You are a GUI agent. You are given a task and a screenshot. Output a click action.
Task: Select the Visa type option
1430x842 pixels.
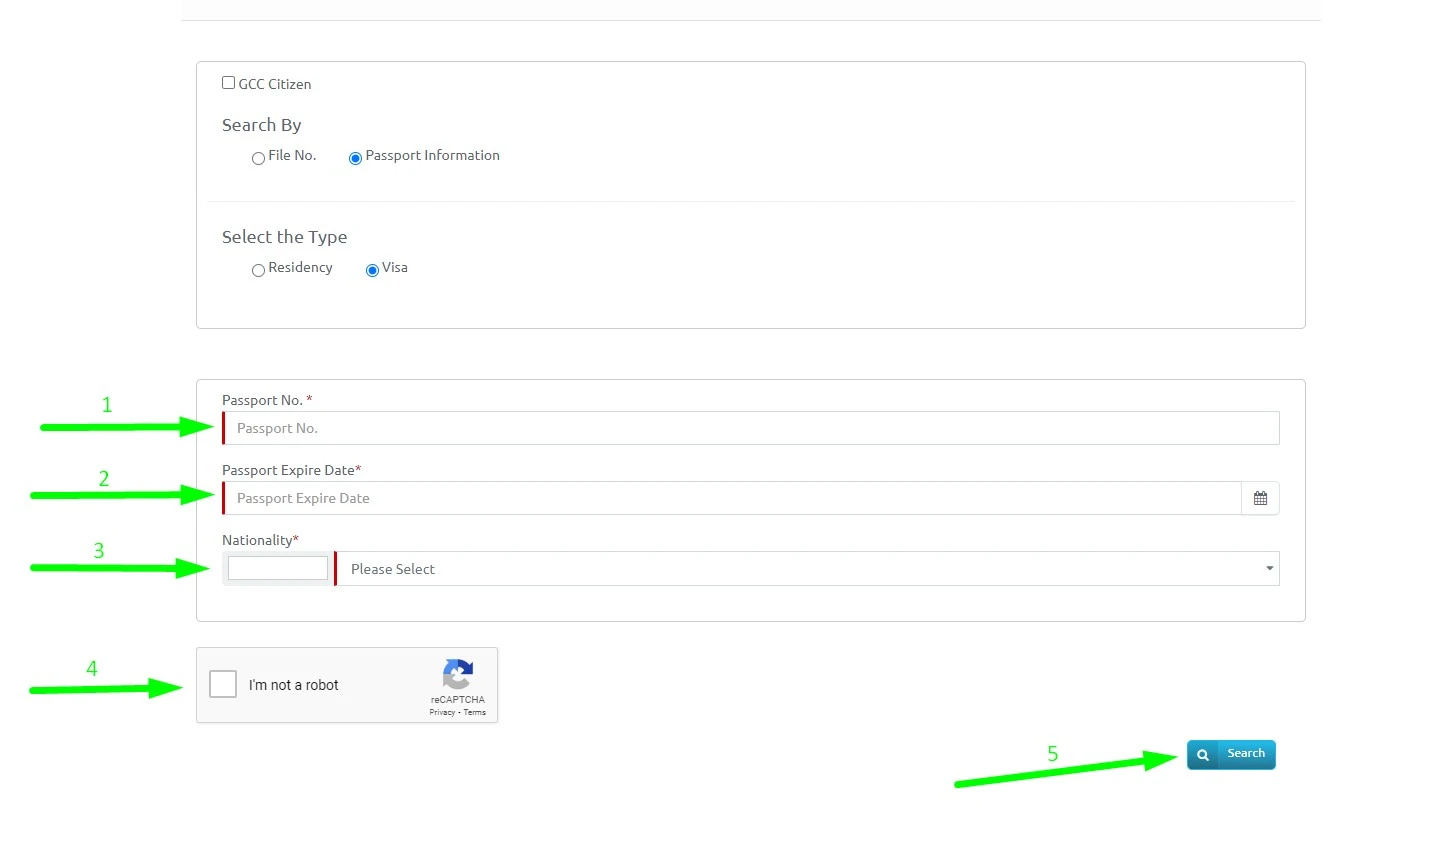click(372, 270)
